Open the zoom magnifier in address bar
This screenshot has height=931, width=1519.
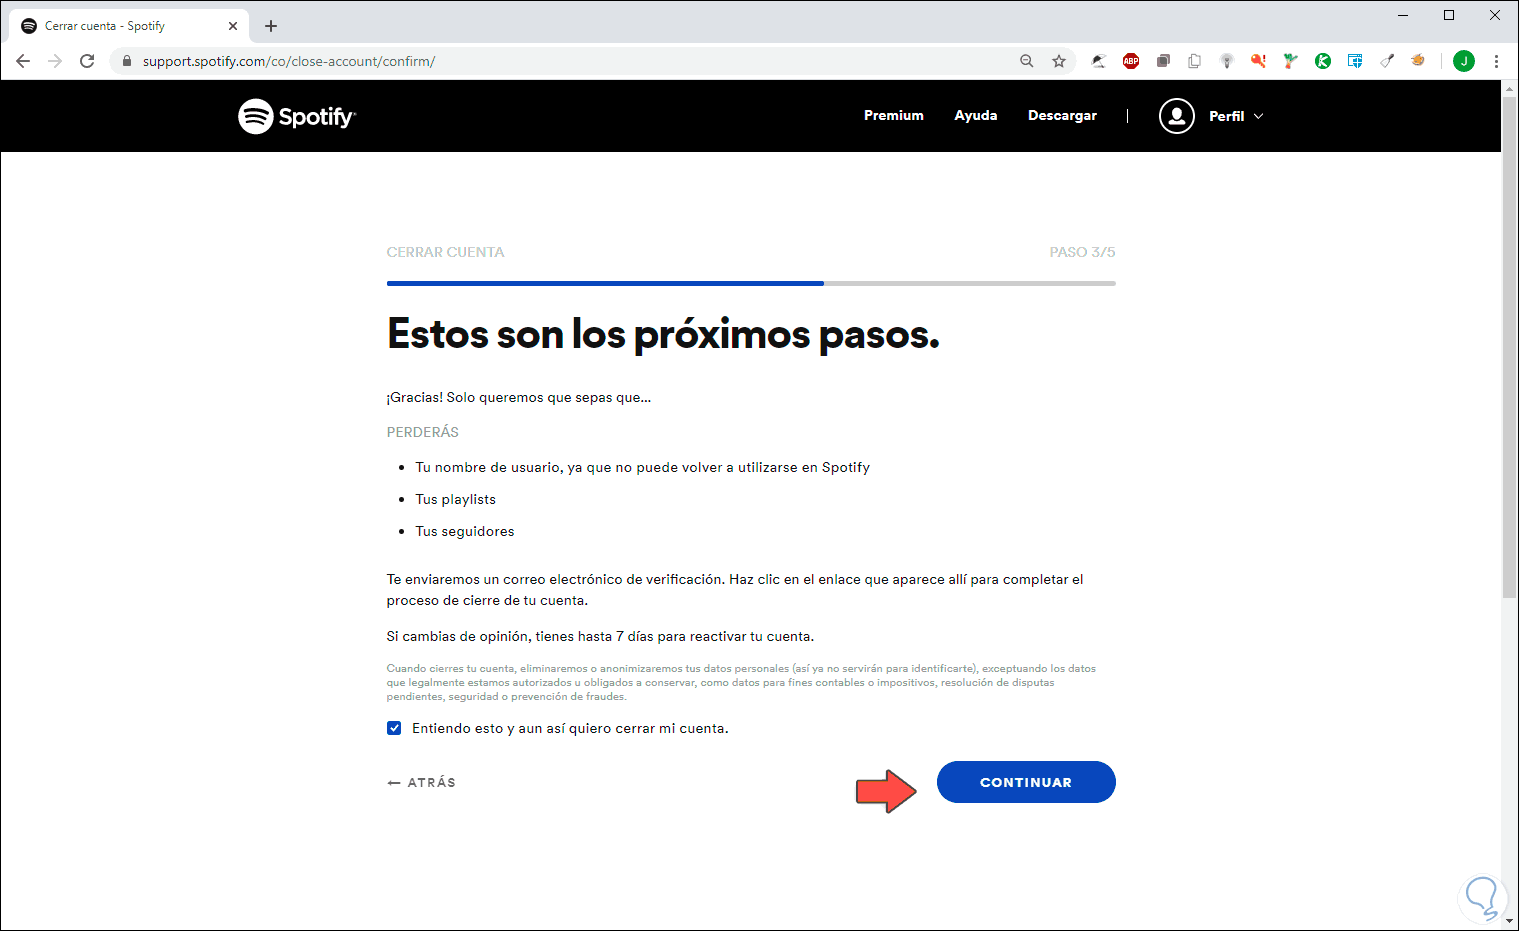1027,61
